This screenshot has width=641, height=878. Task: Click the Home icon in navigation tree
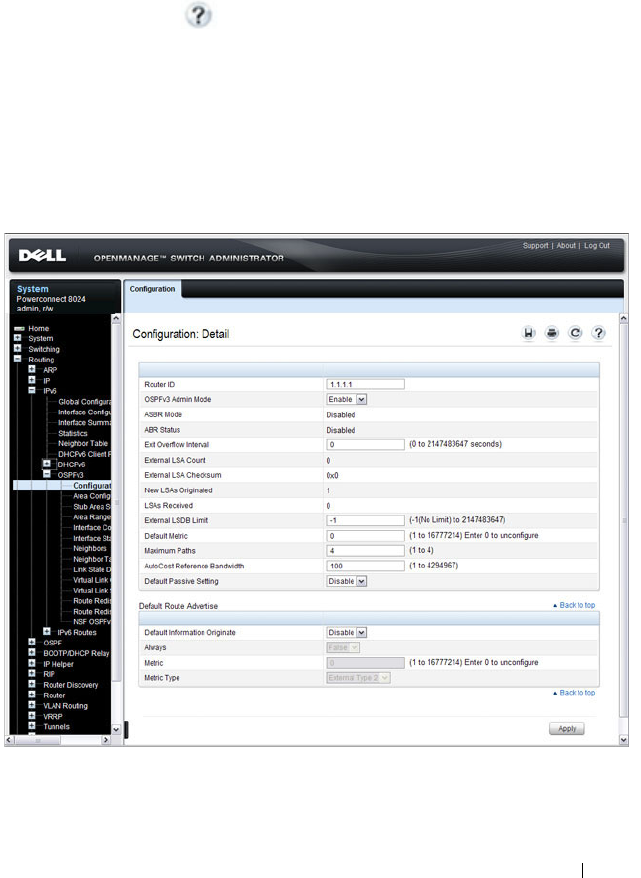20,329
